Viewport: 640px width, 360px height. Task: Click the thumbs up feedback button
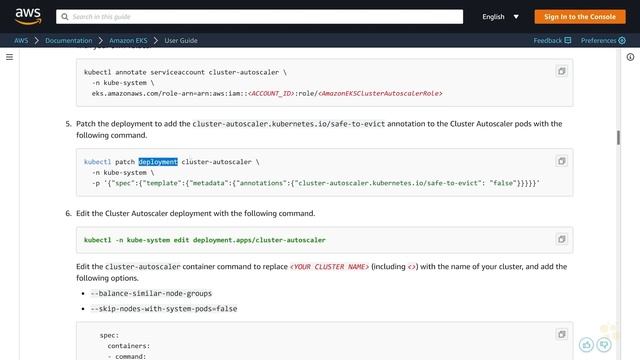pos(586,345)
